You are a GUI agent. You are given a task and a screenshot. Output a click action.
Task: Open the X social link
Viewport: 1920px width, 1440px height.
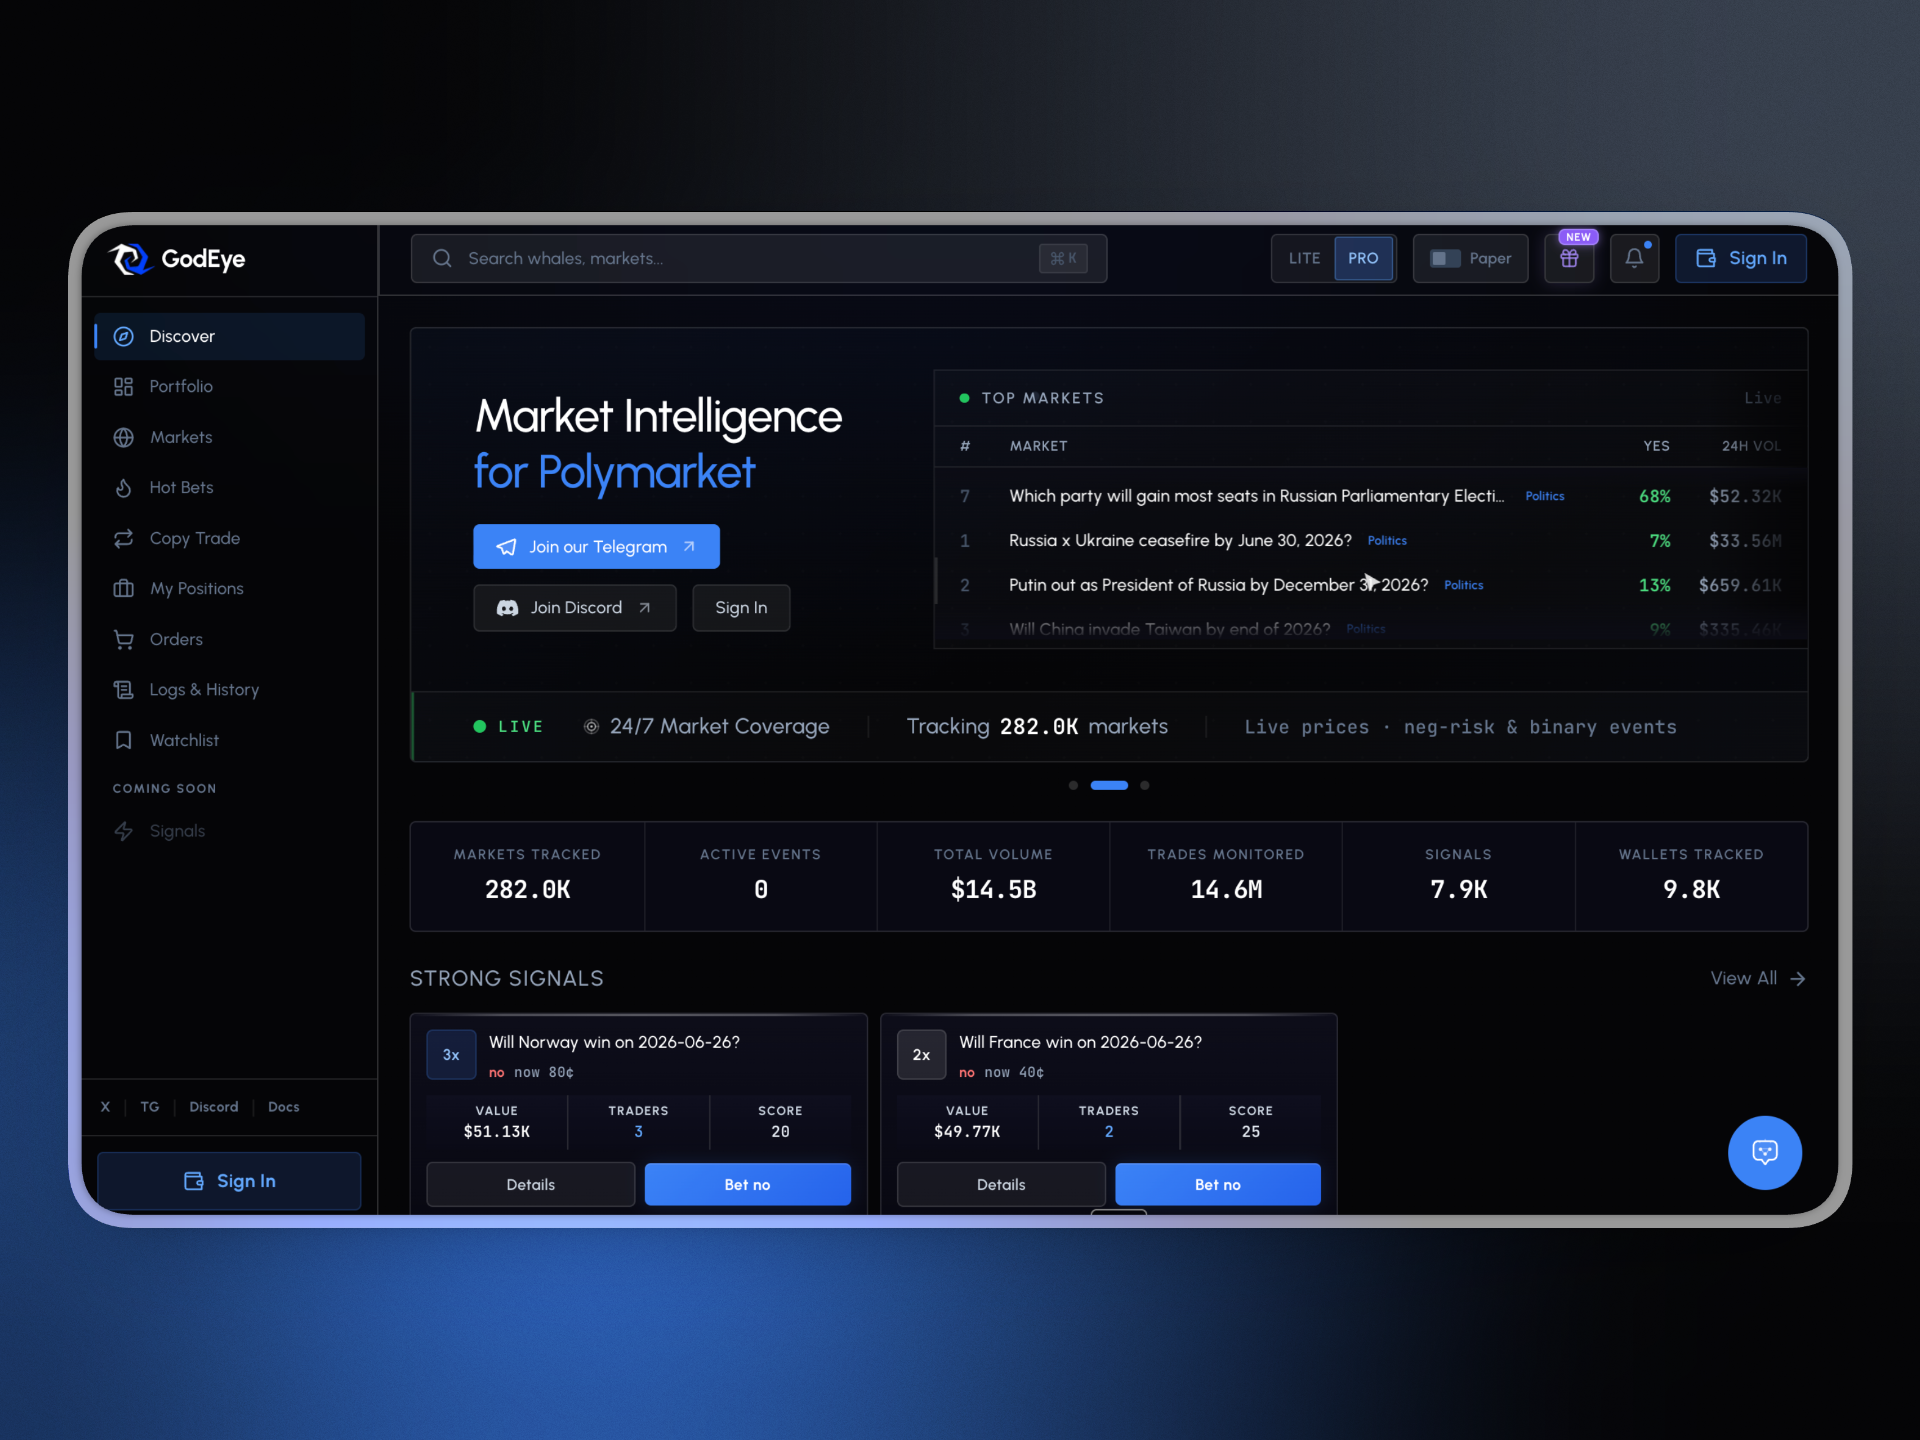pos(105,1107)
